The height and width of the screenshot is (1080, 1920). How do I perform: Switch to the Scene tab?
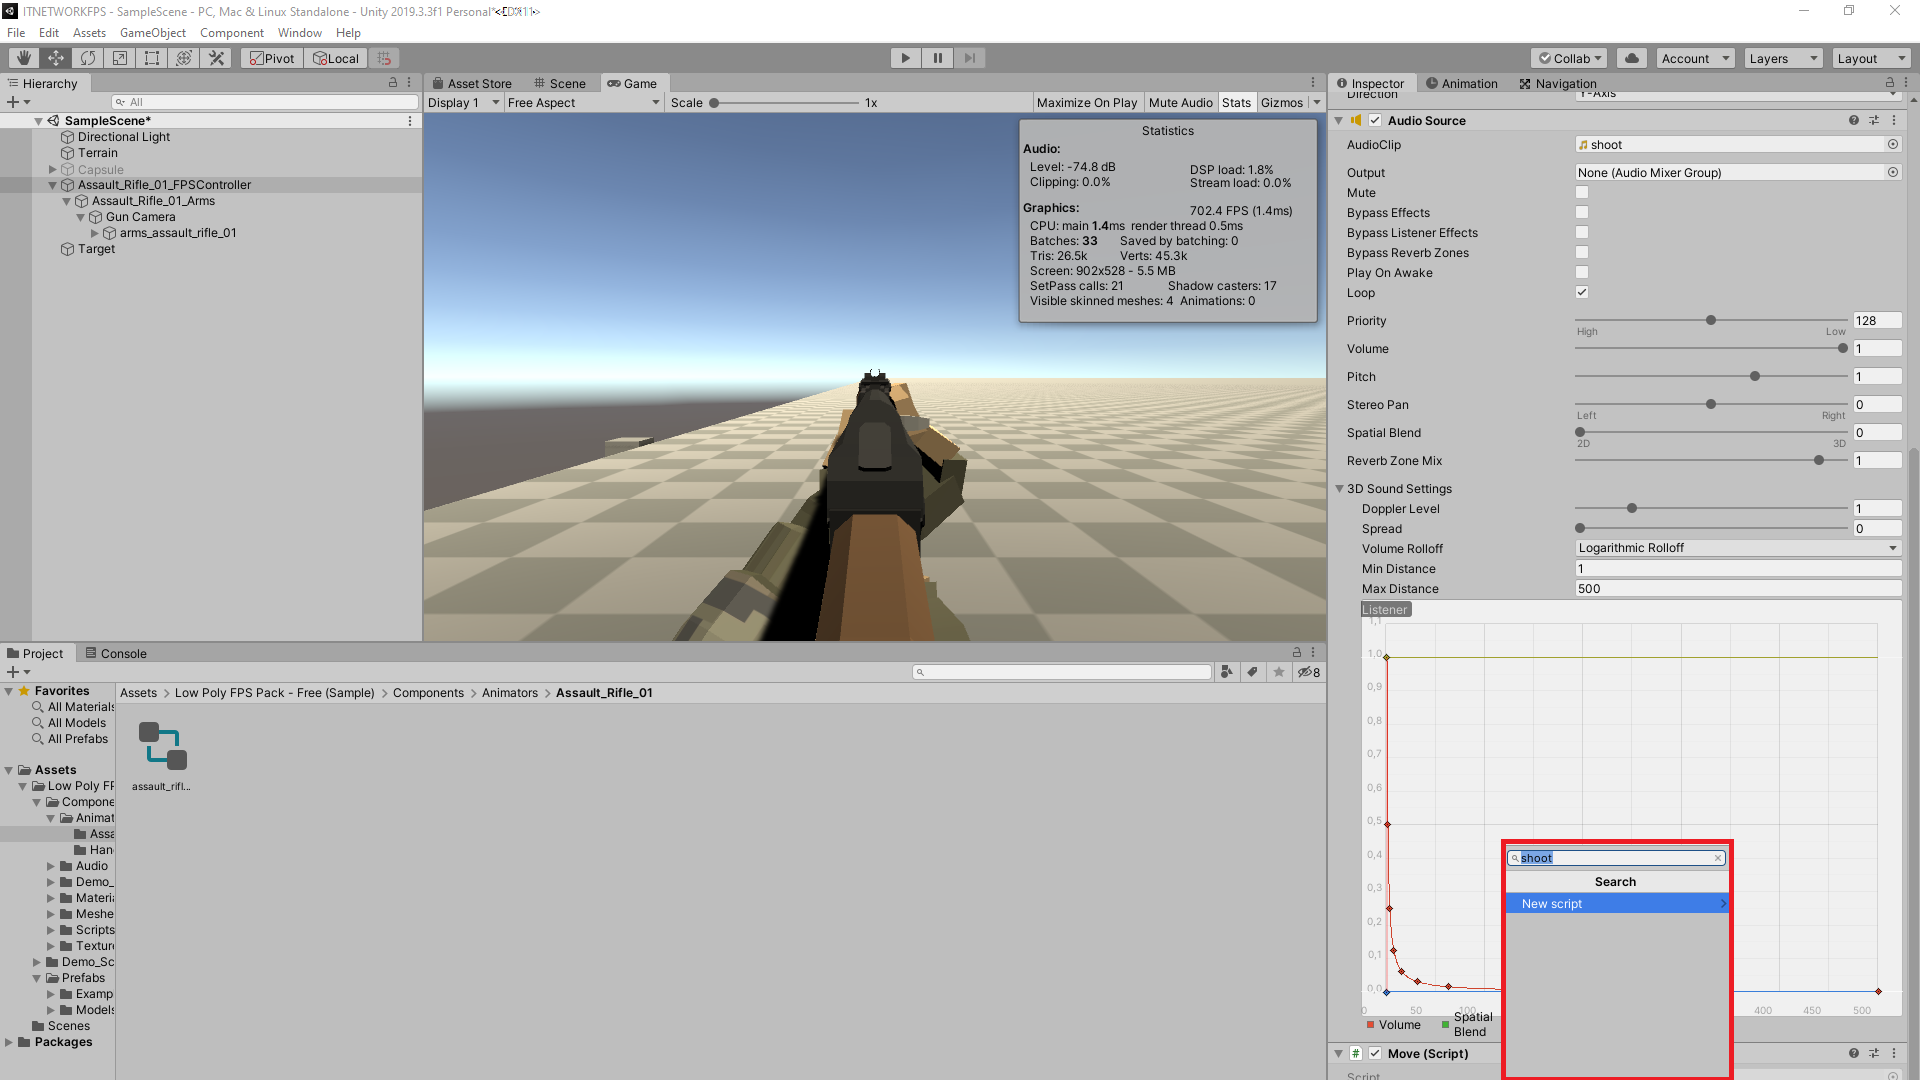[560, 83]
